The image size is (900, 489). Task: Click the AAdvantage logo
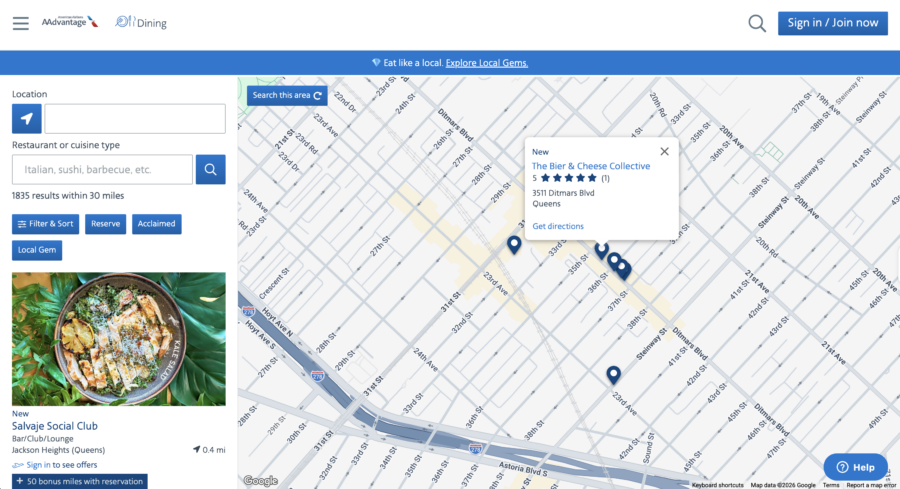69,22
